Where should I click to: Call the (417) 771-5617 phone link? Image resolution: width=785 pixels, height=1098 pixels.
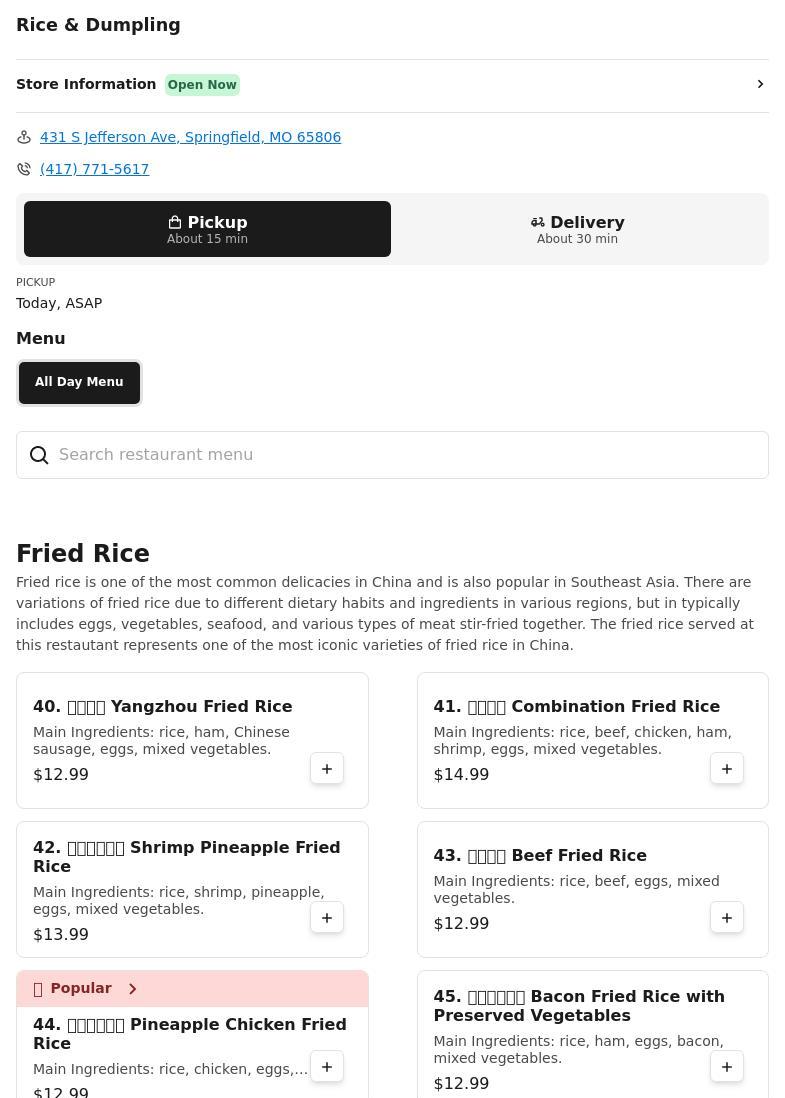(x=94, y=169)
